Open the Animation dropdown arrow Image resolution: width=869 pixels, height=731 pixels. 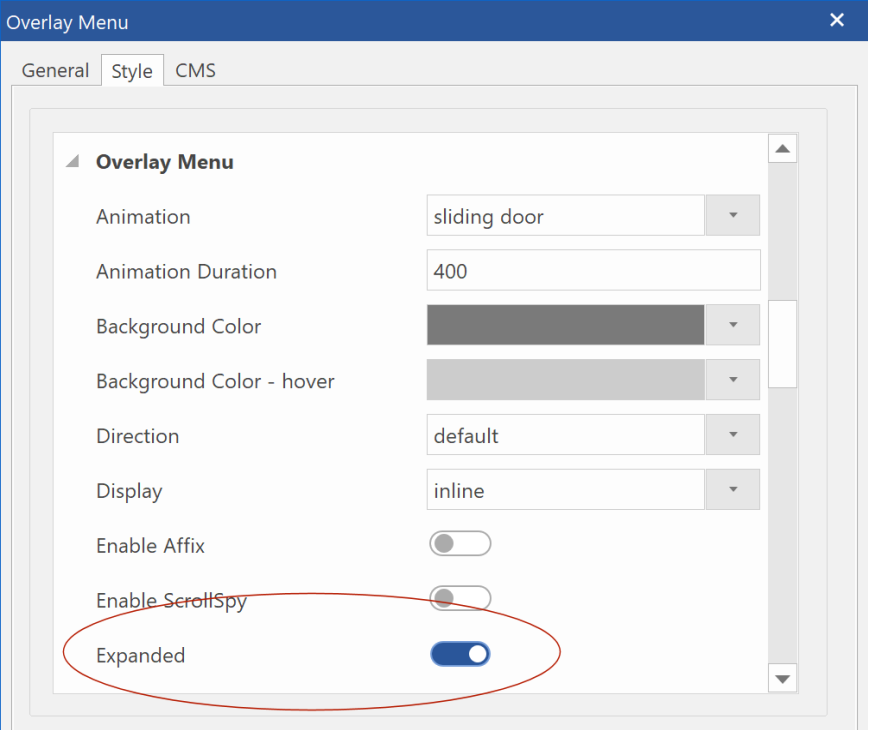[732, 215]
